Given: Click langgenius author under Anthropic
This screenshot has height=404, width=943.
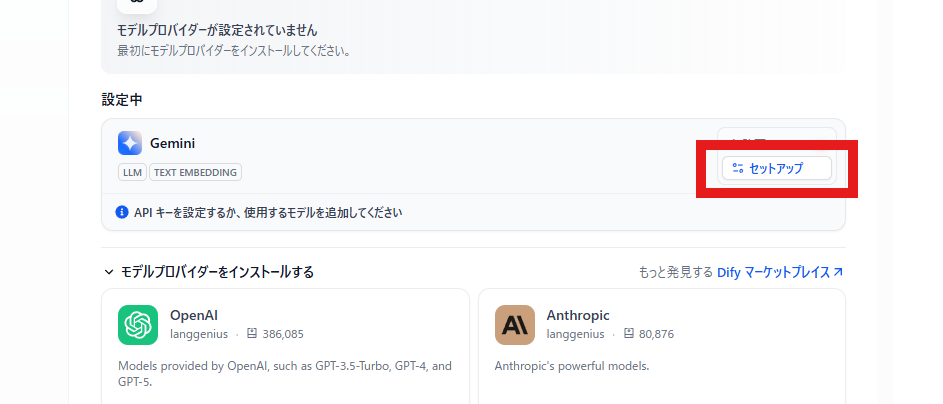Looking at the screenshot, I should (x=575, y=334).
